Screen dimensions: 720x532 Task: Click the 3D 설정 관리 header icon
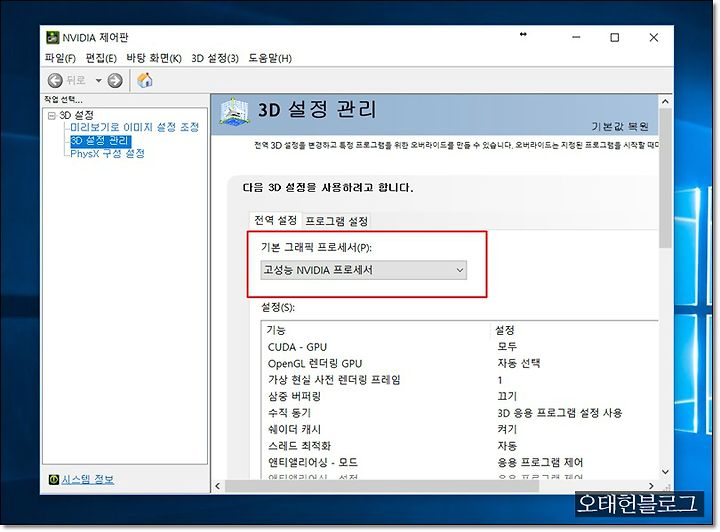pos(235,111)
